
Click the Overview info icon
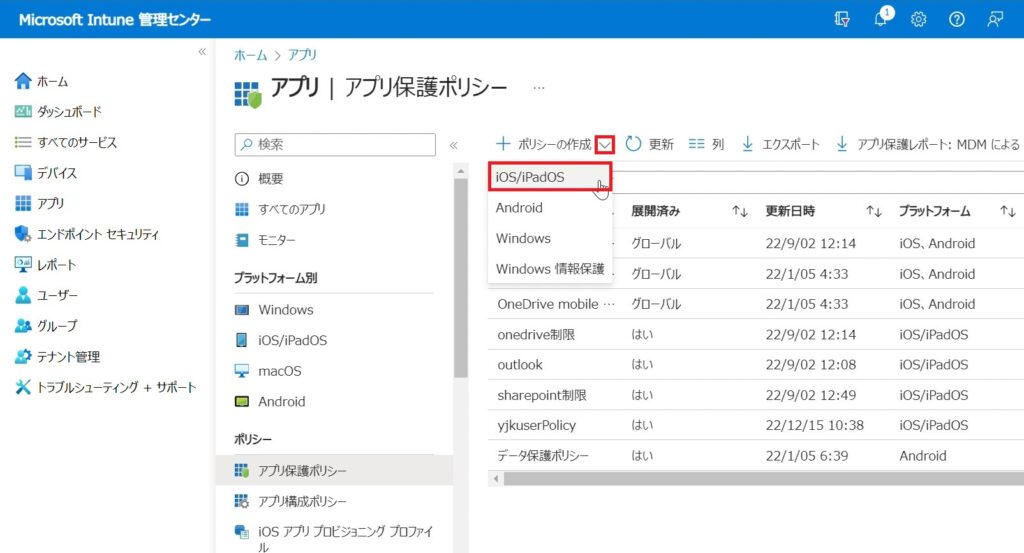242,179
